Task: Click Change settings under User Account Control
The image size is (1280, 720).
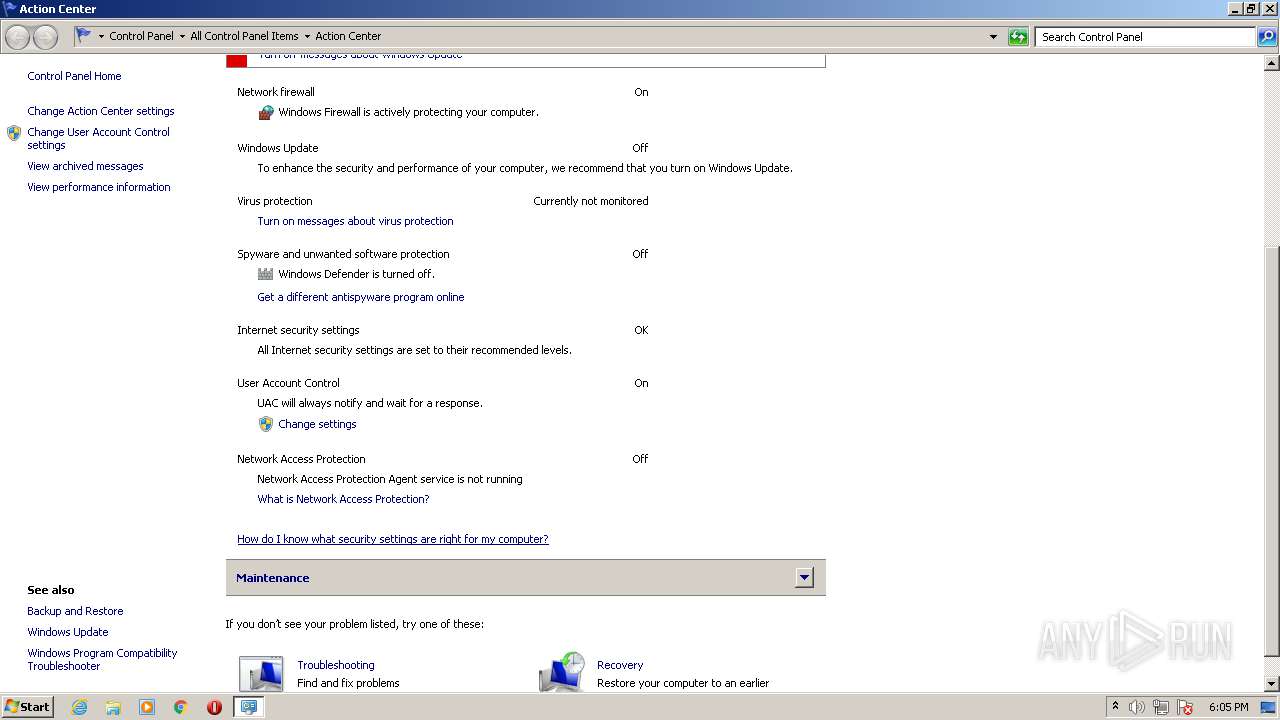Action: coord(317,424)
